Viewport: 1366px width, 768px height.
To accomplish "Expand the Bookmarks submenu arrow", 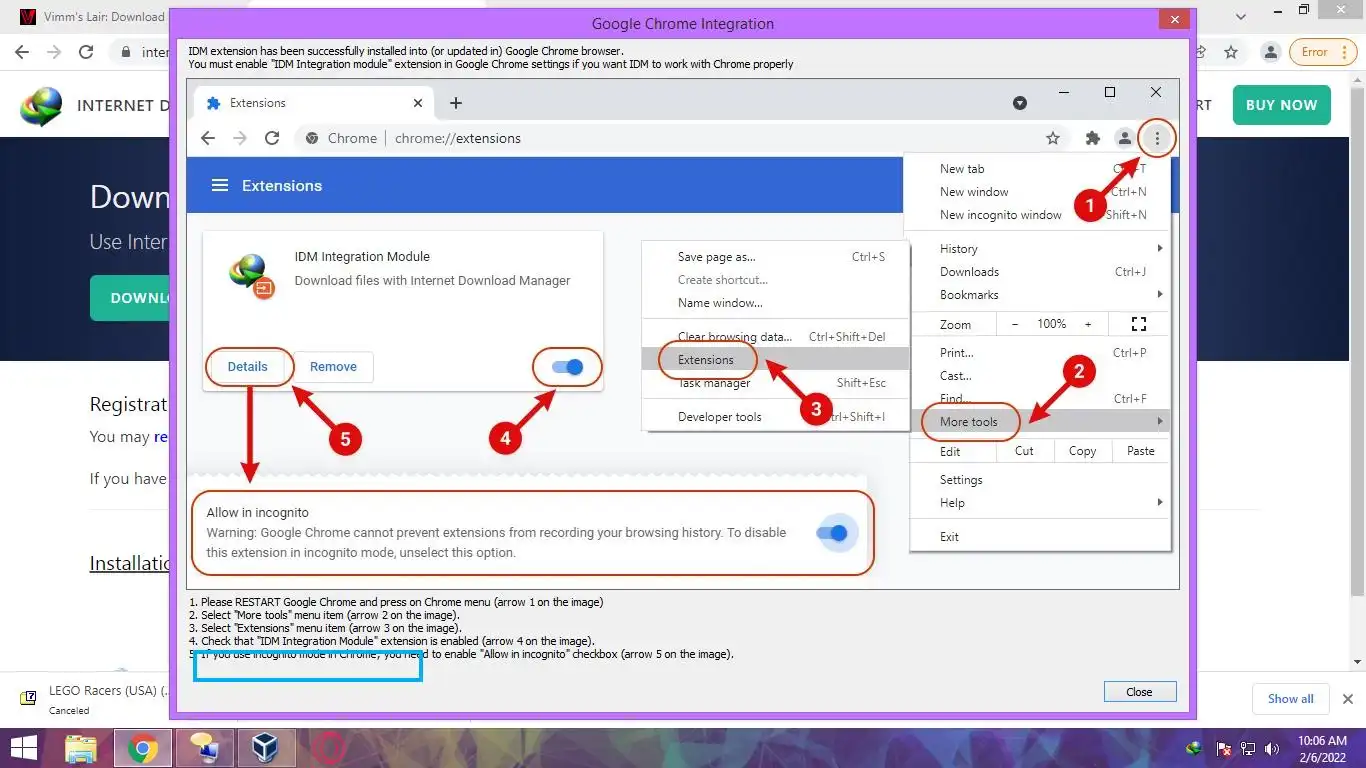I will [1160, 295].
